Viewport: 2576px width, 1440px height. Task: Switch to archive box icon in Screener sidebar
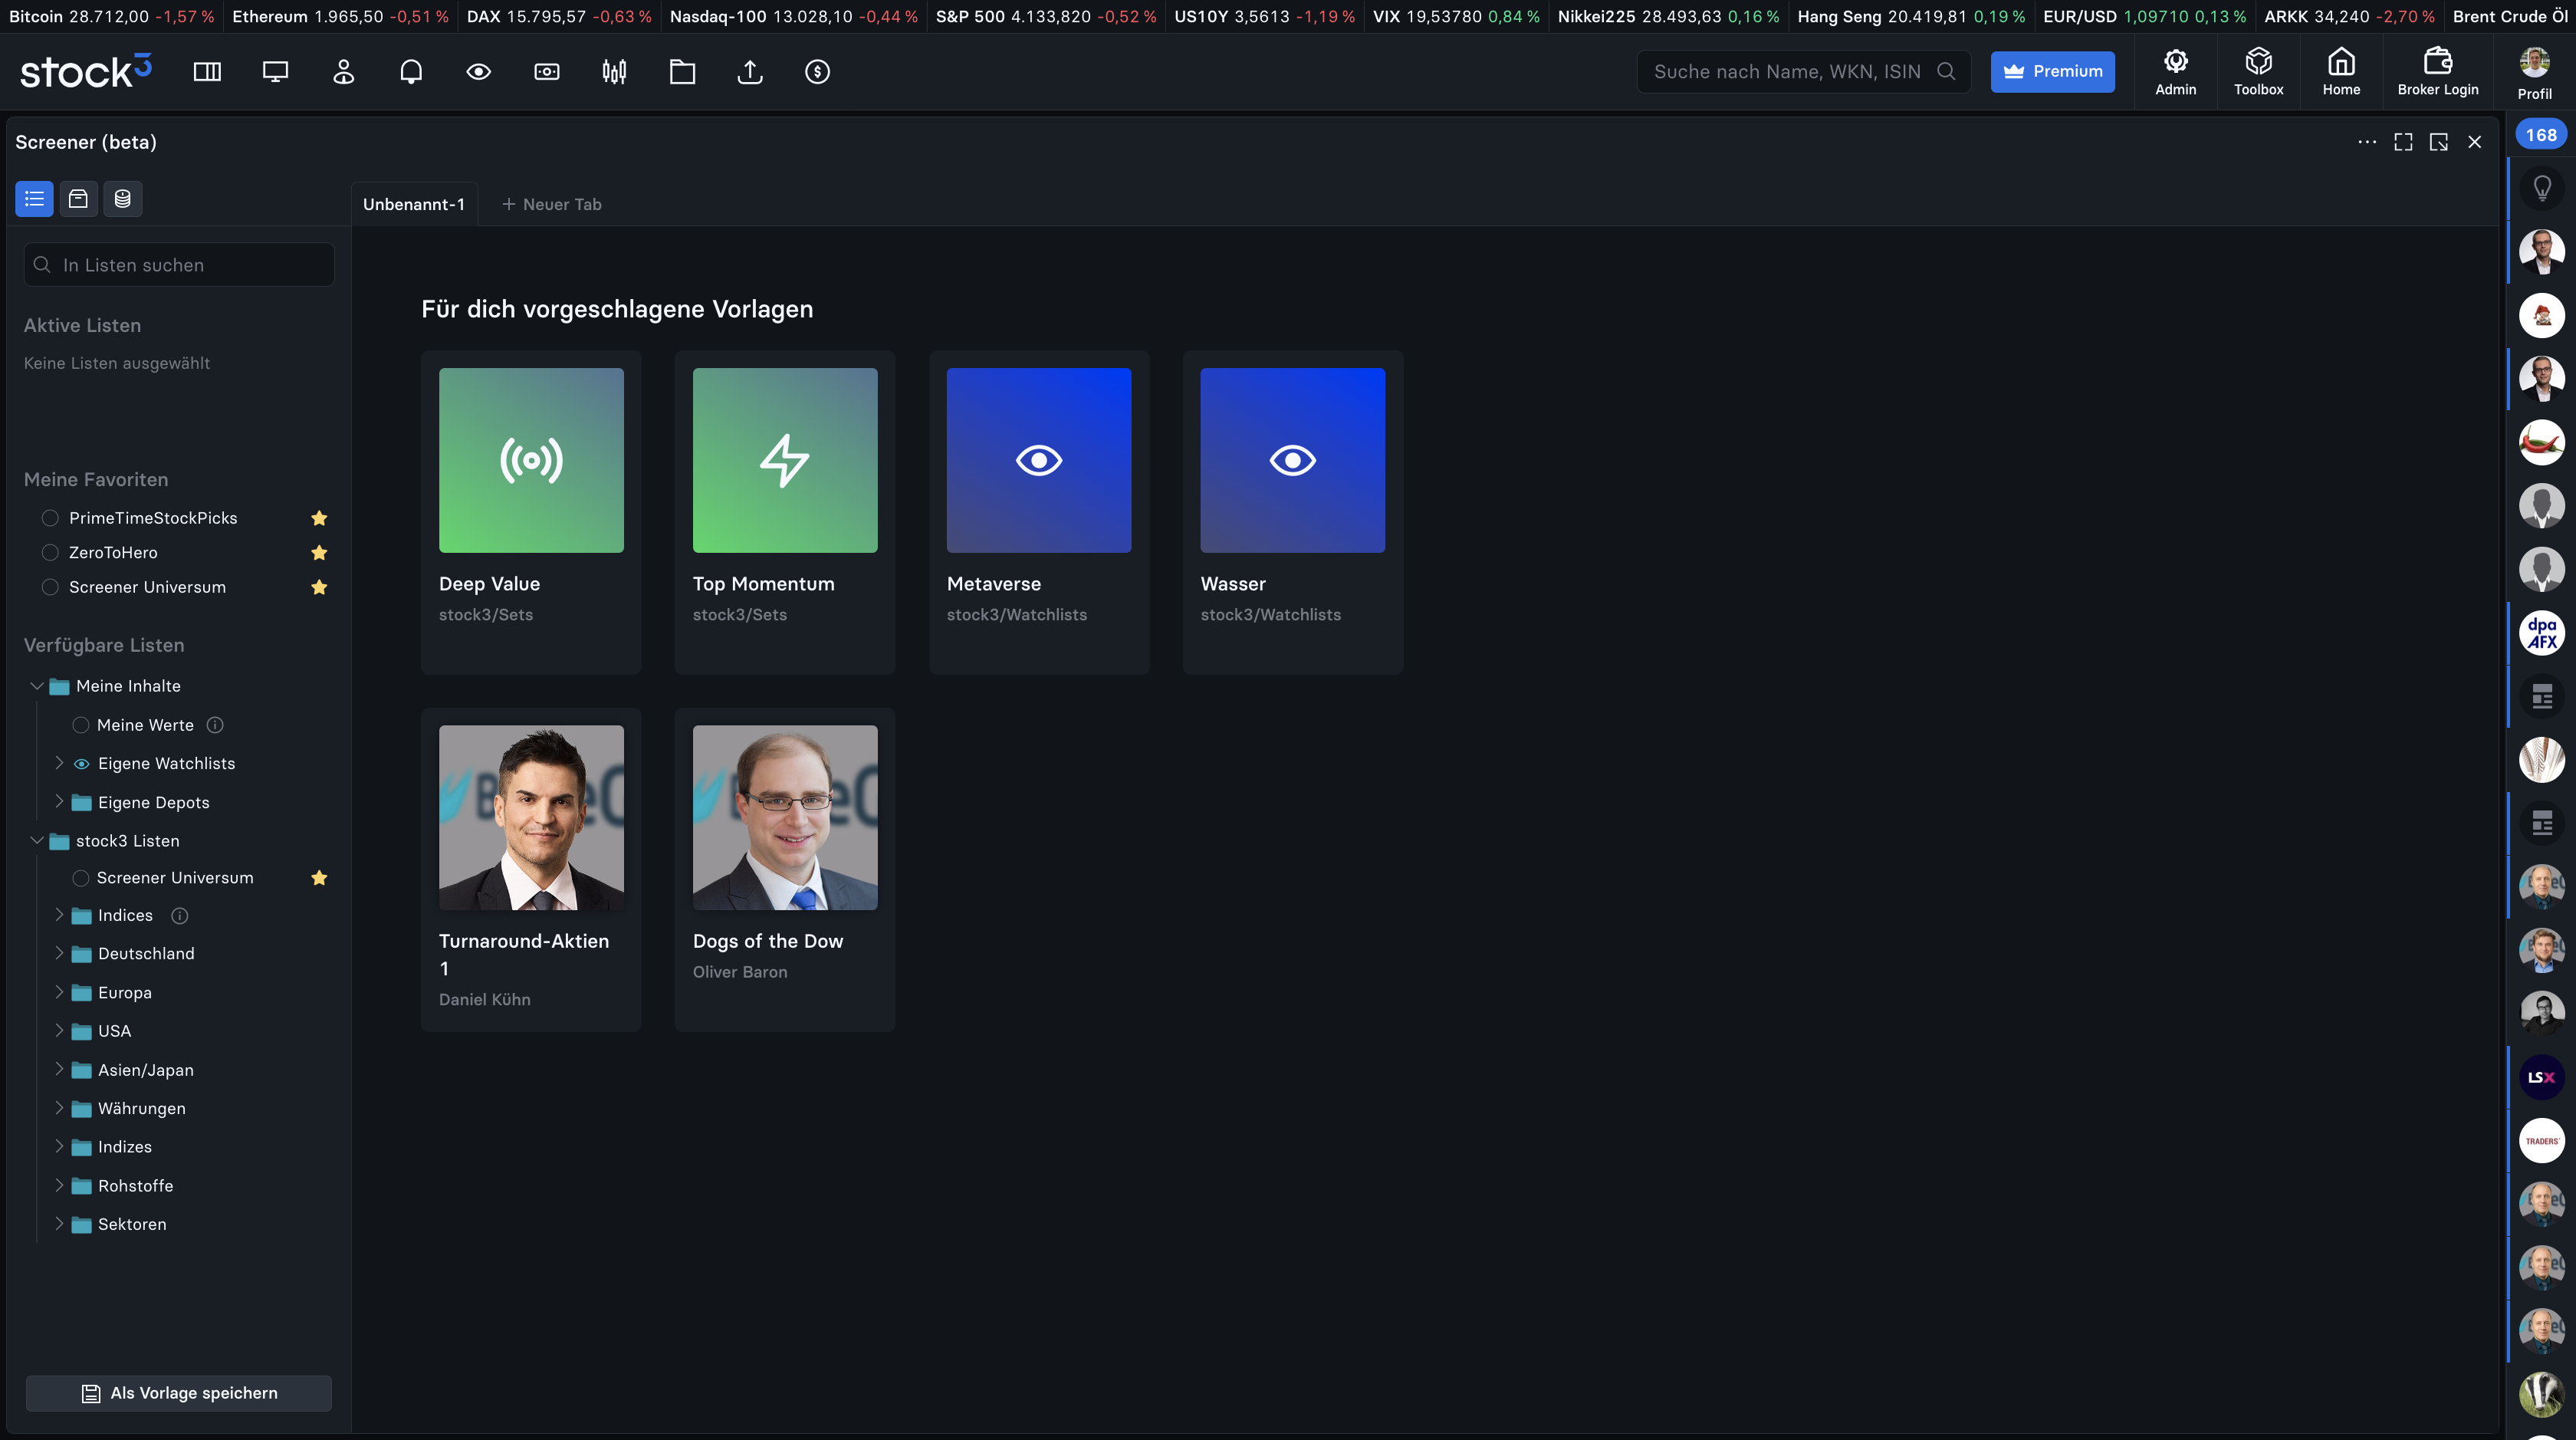coord(78,199)
